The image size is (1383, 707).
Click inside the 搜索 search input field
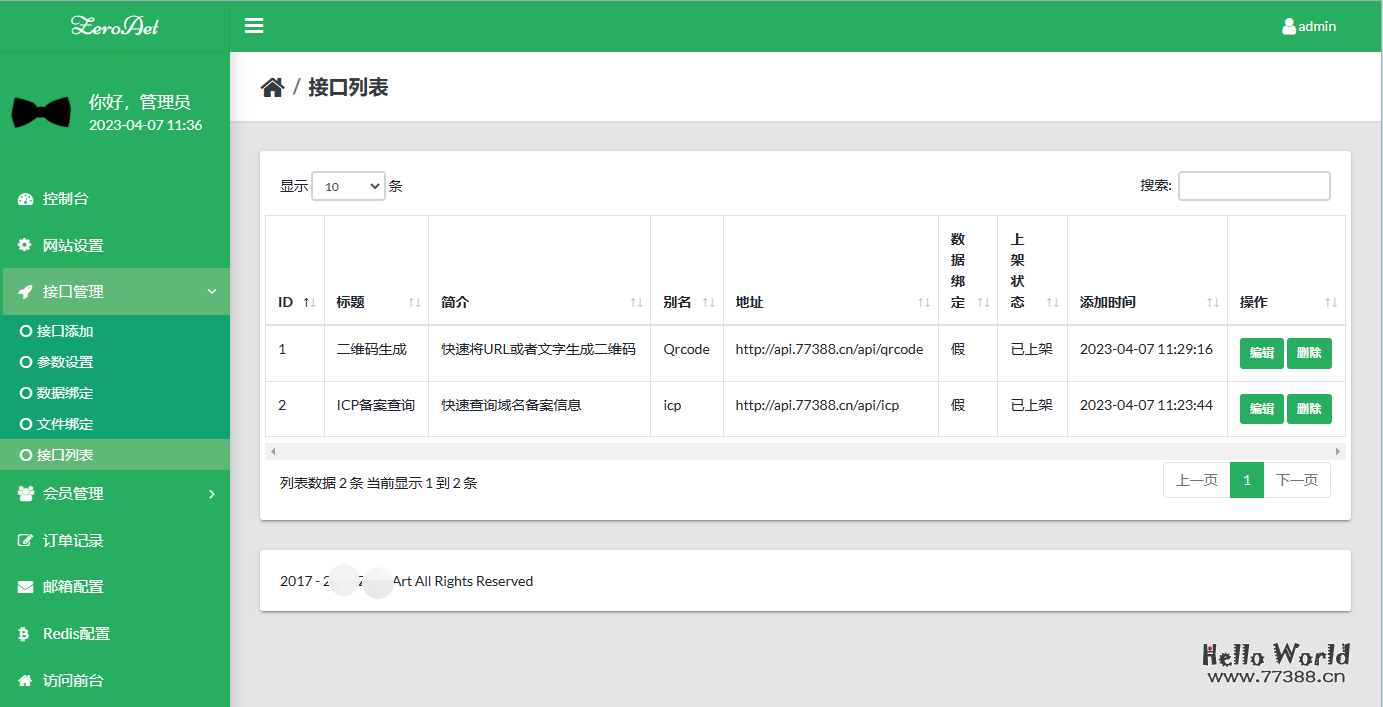tap(1253, 185)
